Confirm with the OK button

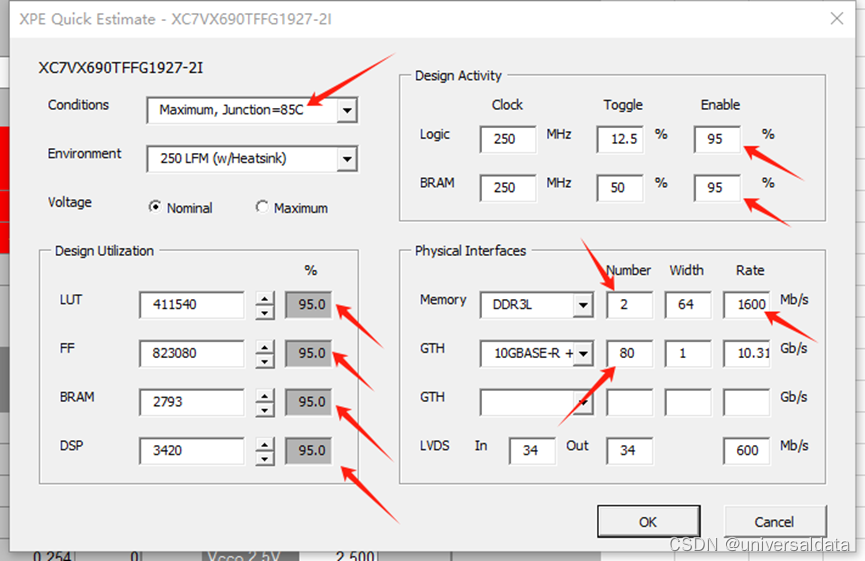coord(649,521)
